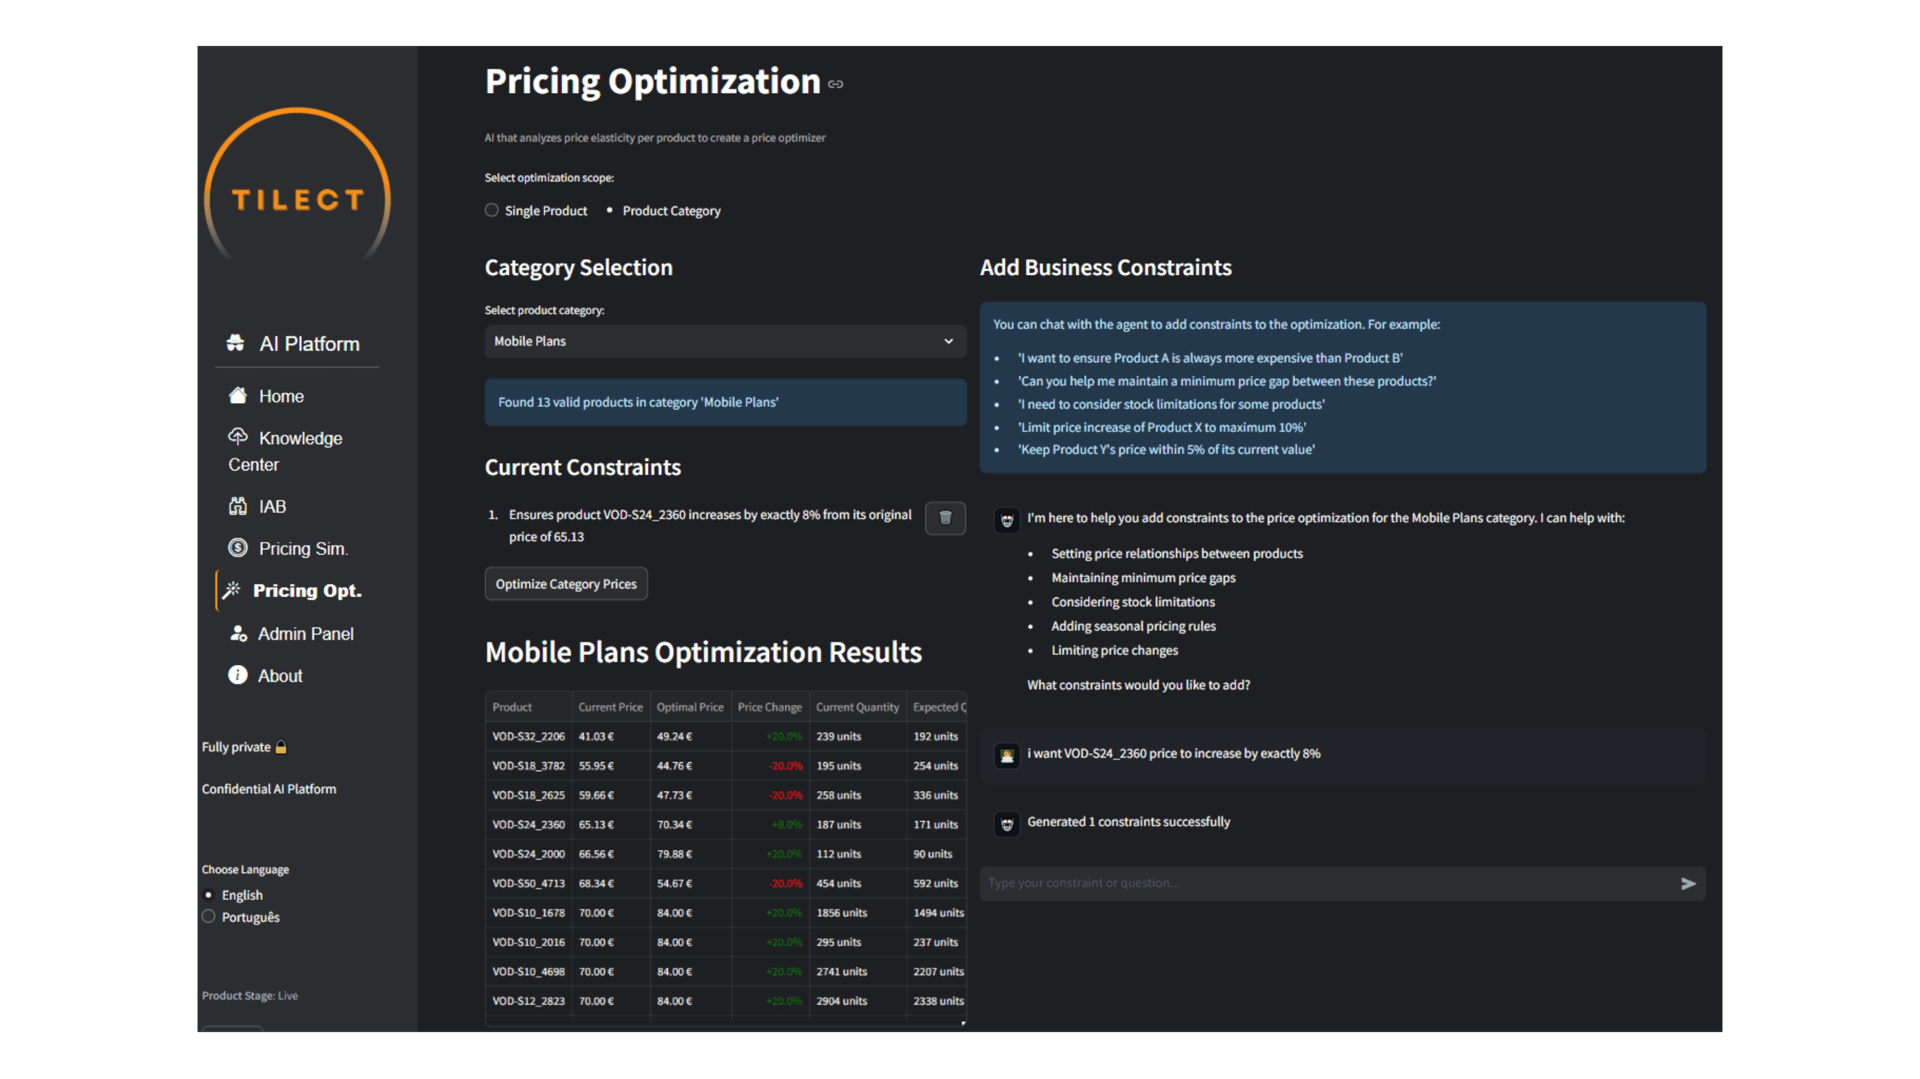
Task: Go to the AI Platform menu entry
Action: tap(308, 344)
